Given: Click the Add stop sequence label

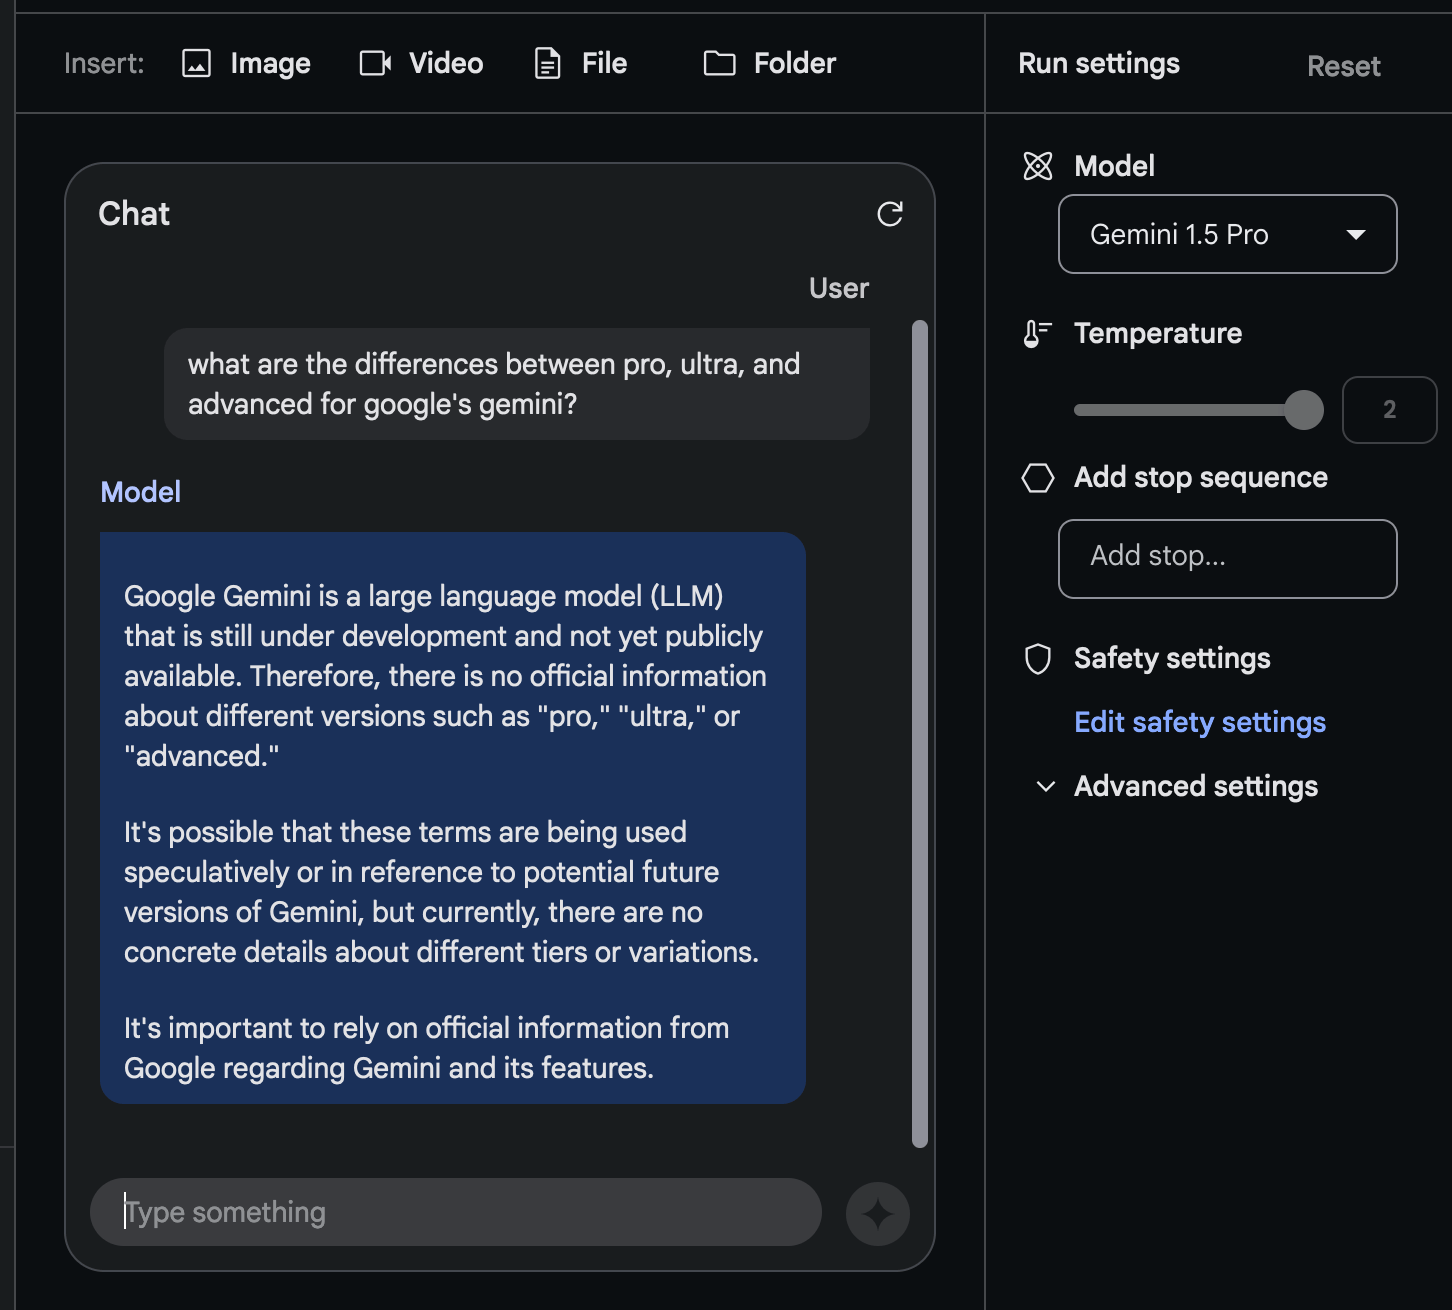Looking at the screenshot, I should point(1201,478).
